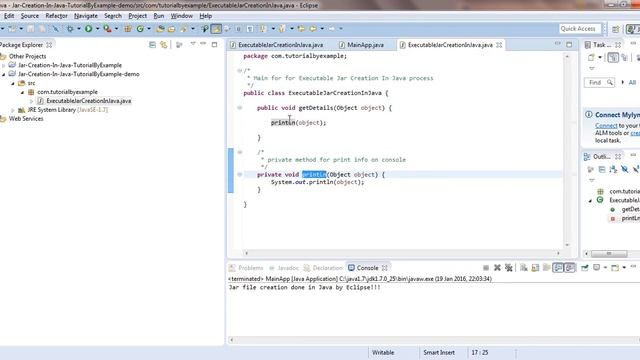The width and height of the screenshot is (640, 360).
Task: Toggle Show Console When Standard Out Changes
Action: tap(558, 268)
